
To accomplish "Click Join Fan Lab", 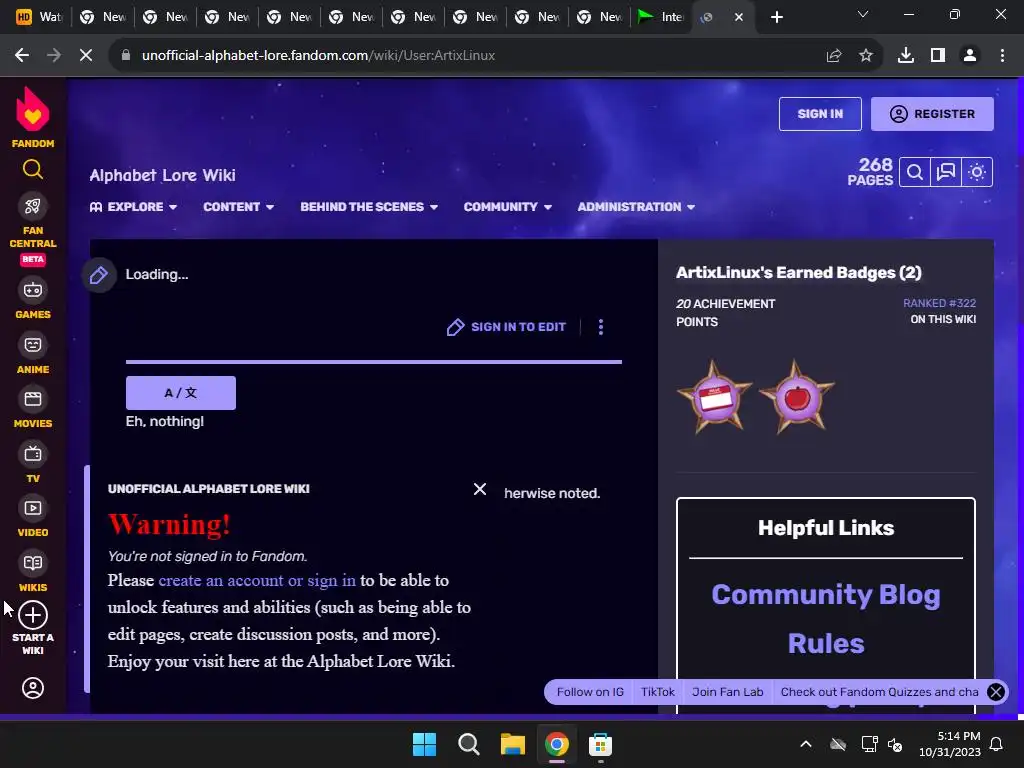I will click(728, 692).
